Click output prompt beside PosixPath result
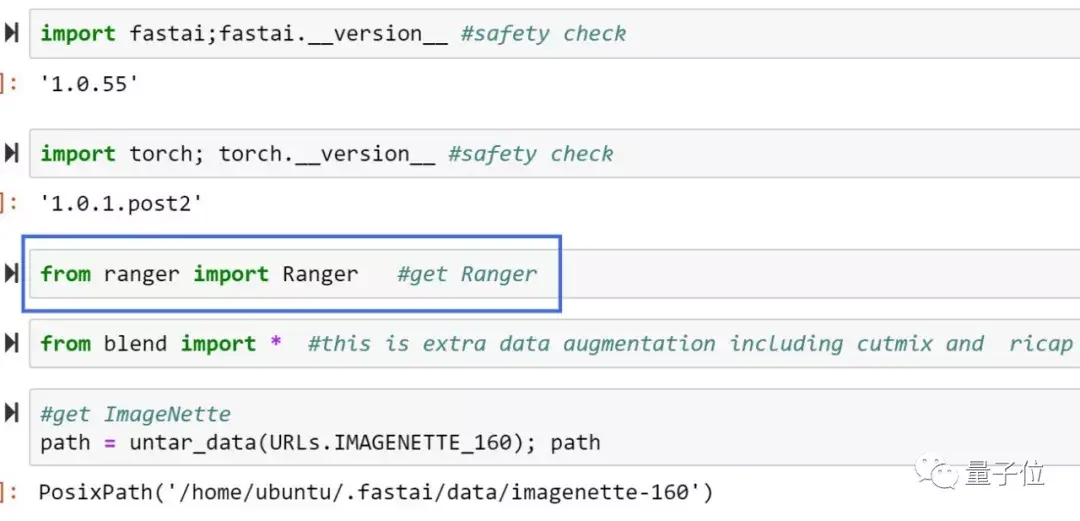The height and width of the screenshot is (521, 1080). tap(10, 492)
